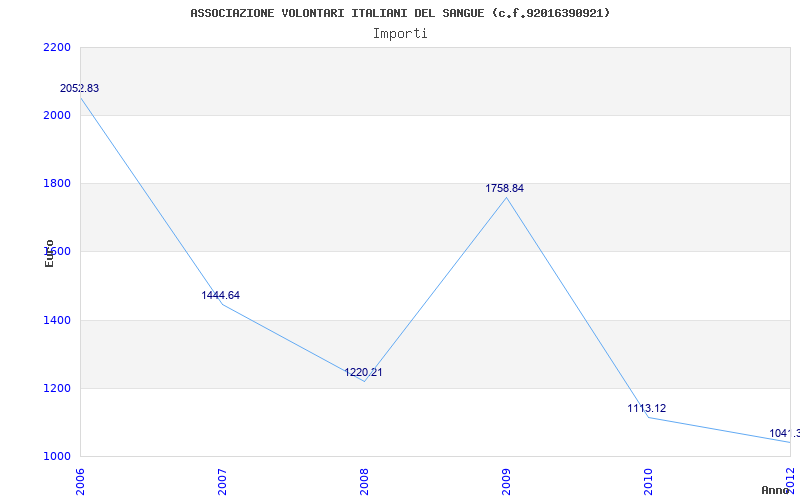This screenshot has width=800, height=500.
Task: Select the 1220.21 data label
Action: 363,372
